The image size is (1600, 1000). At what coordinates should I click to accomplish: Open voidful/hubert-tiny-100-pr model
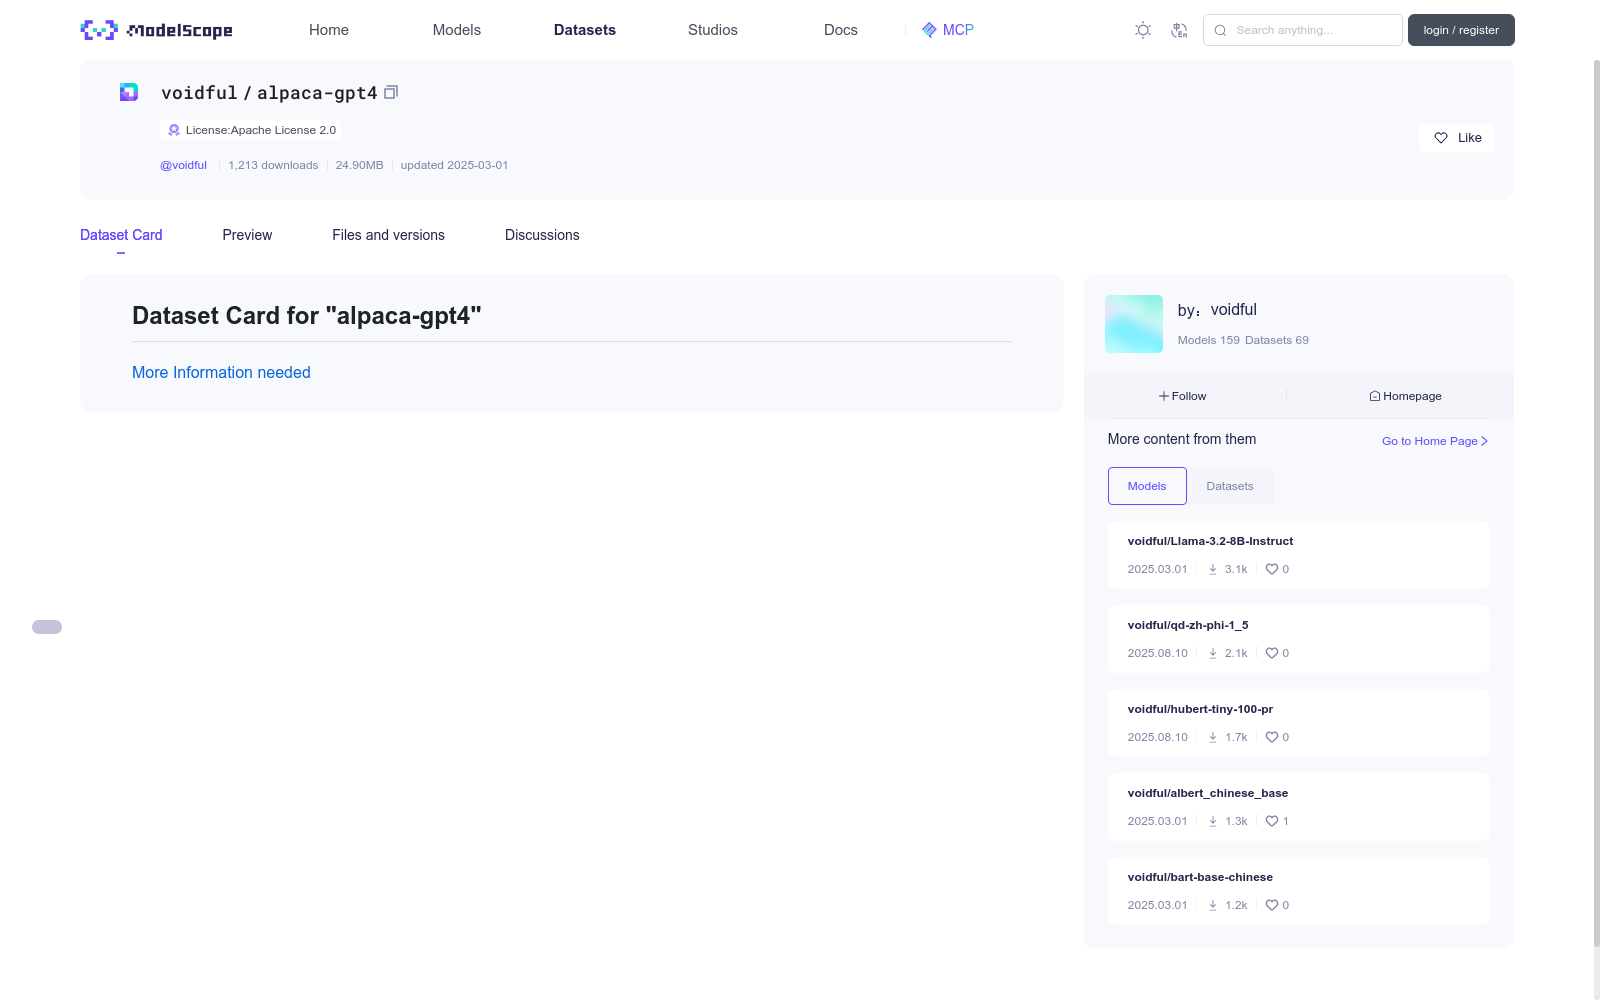click(1200, 709)
